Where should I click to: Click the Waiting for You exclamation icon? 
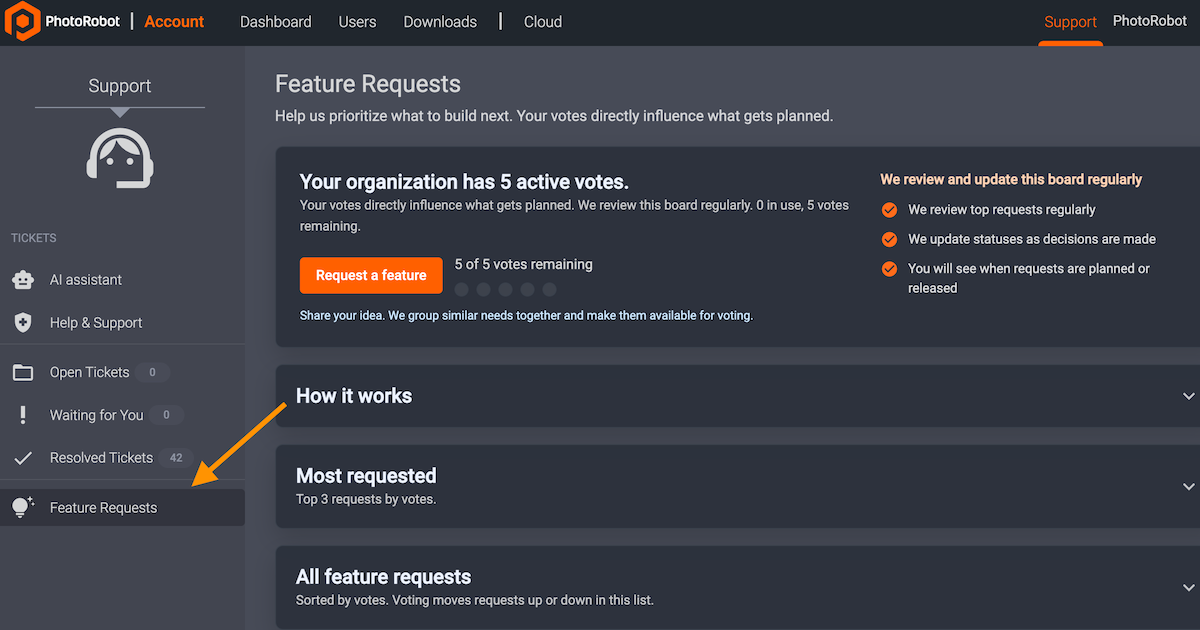pos(22,415)
